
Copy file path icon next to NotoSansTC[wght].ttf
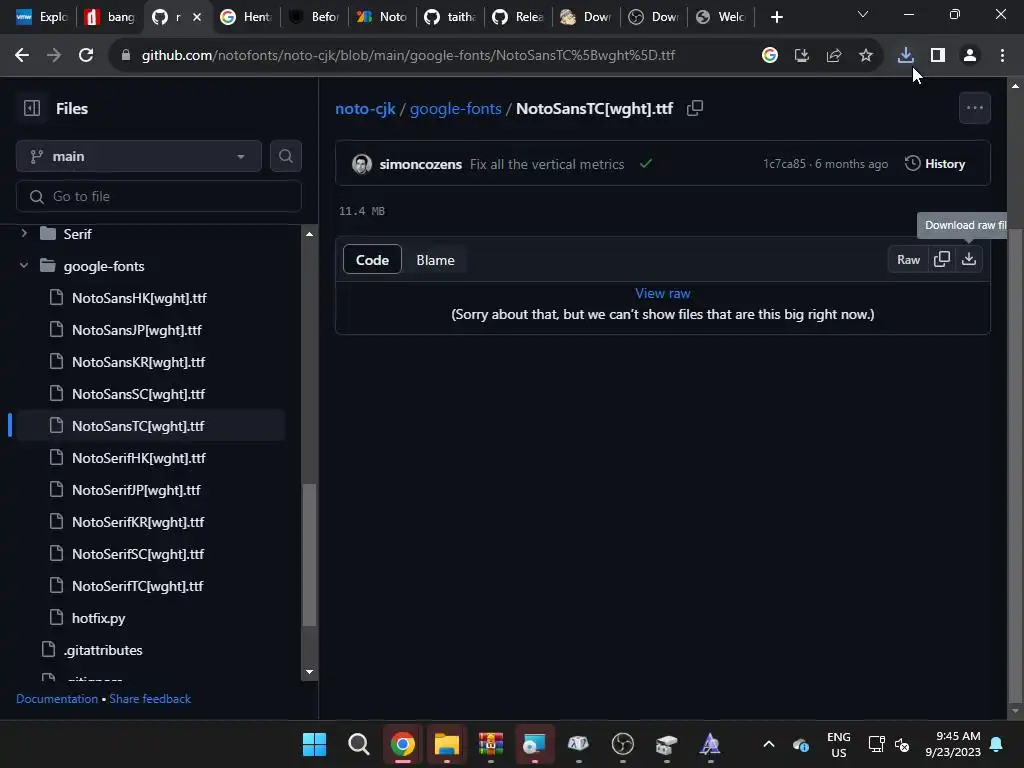(695, 108)
